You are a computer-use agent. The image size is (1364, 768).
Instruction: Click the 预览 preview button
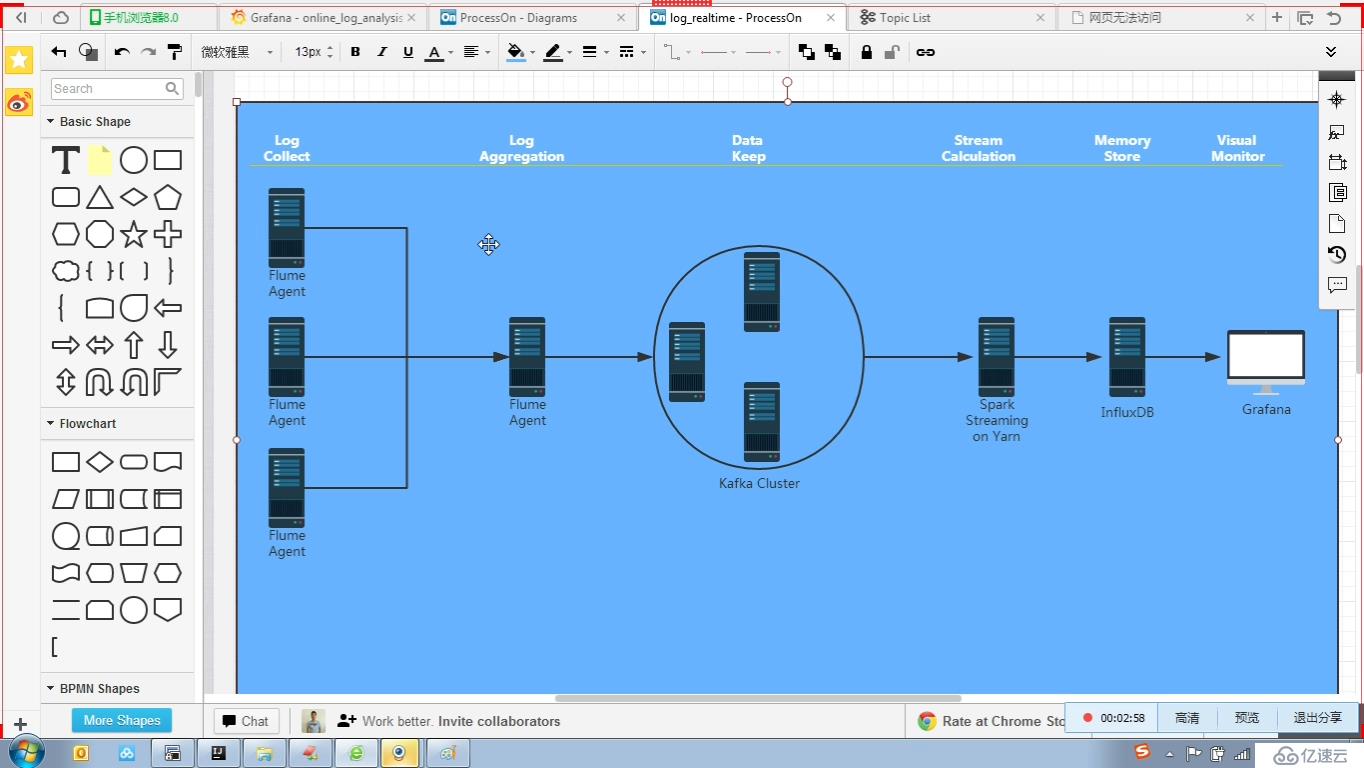1247,718
